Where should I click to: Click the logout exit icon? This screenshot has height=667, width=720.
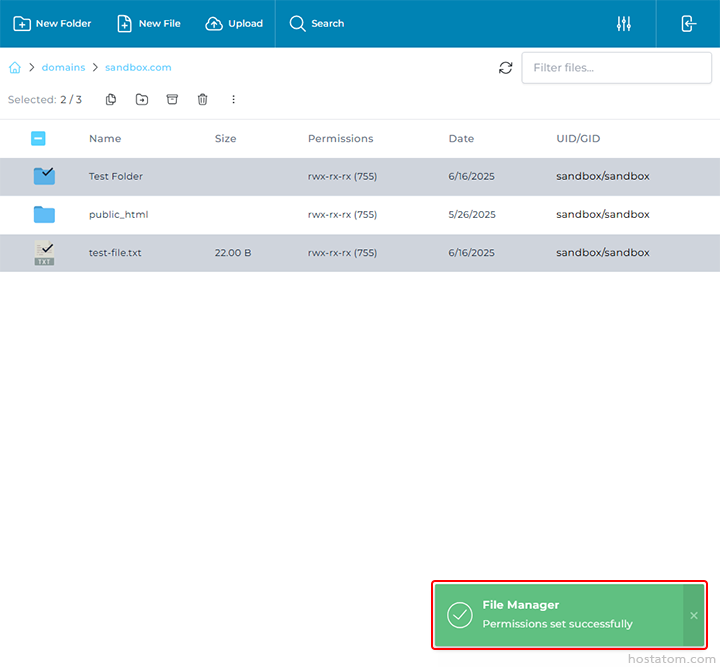point(689,24)
